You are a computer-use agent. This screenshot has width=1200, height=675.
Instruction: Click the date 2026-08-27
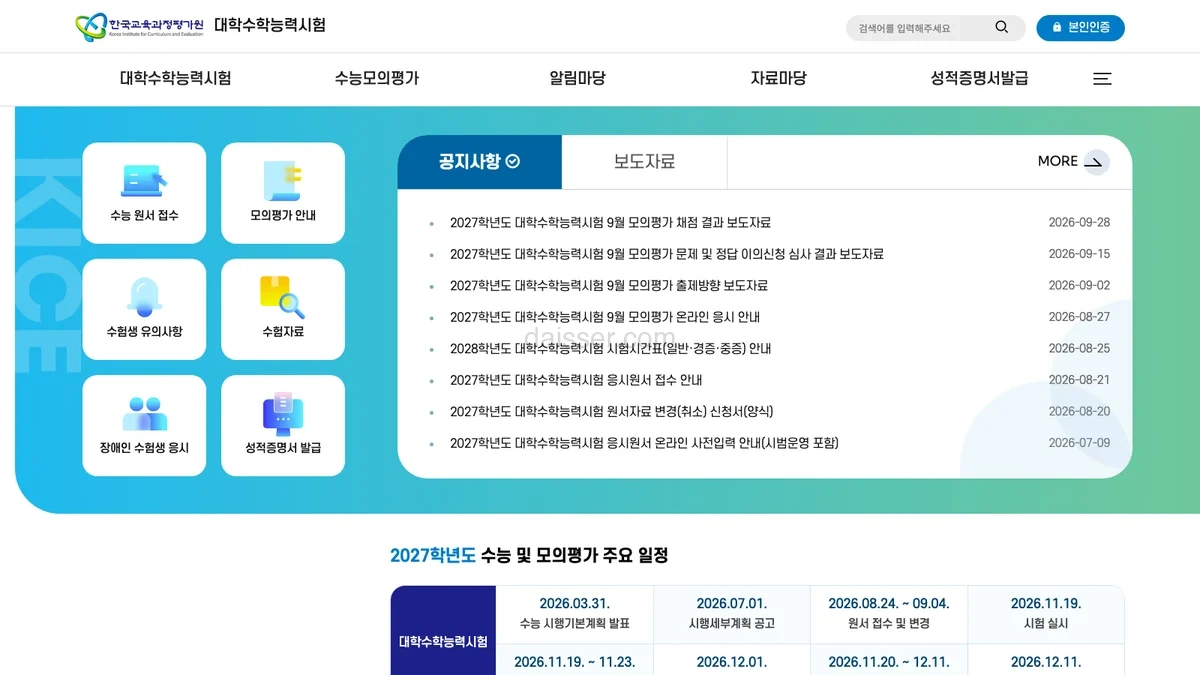pos(1079,317)
